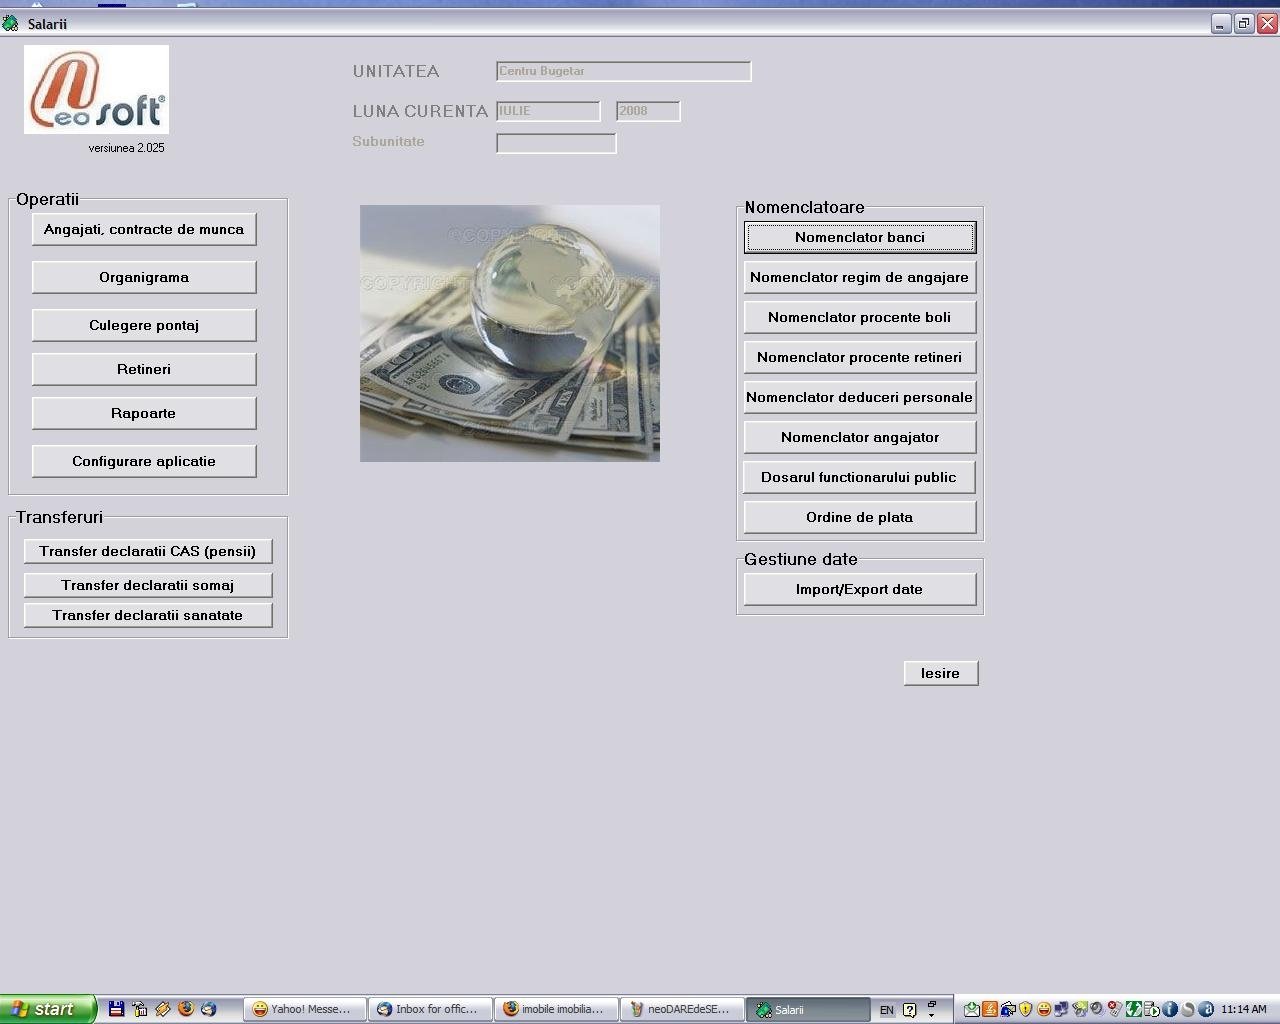Open the language bar options arrow
This screenshot has width=1280, height=1024.
click(931, 1015)
